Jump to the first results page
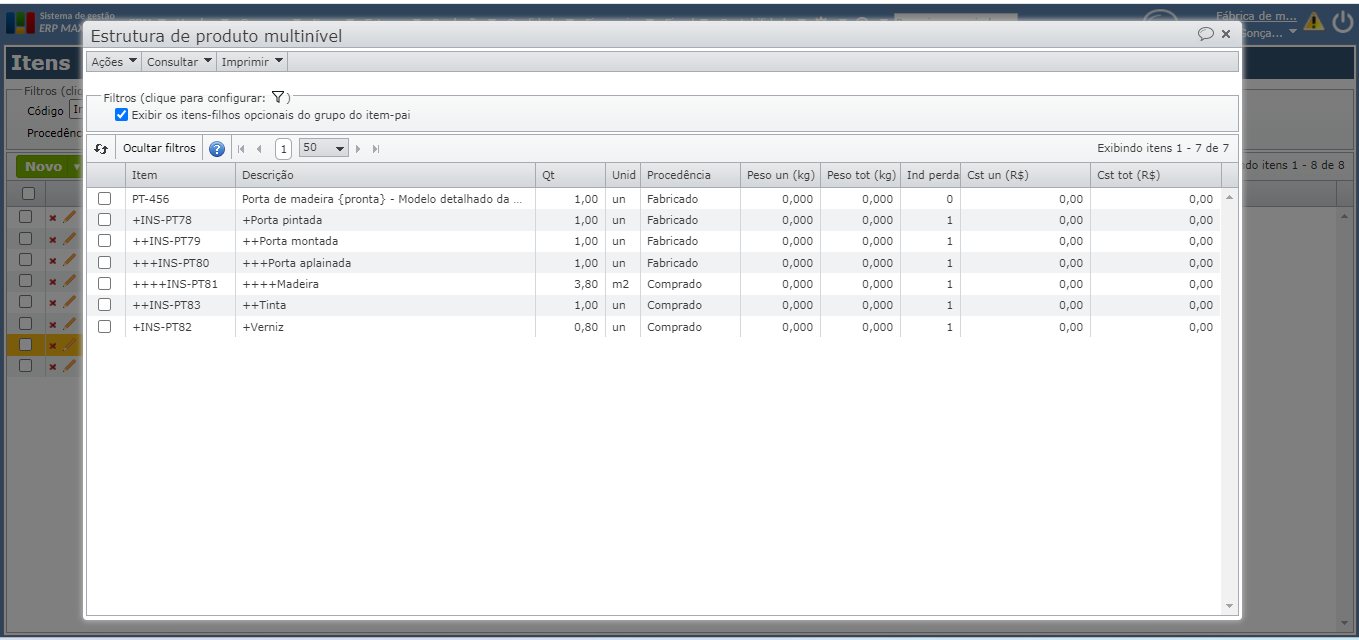The height and width of the screenshot is (640, 1359). point(241,149)
